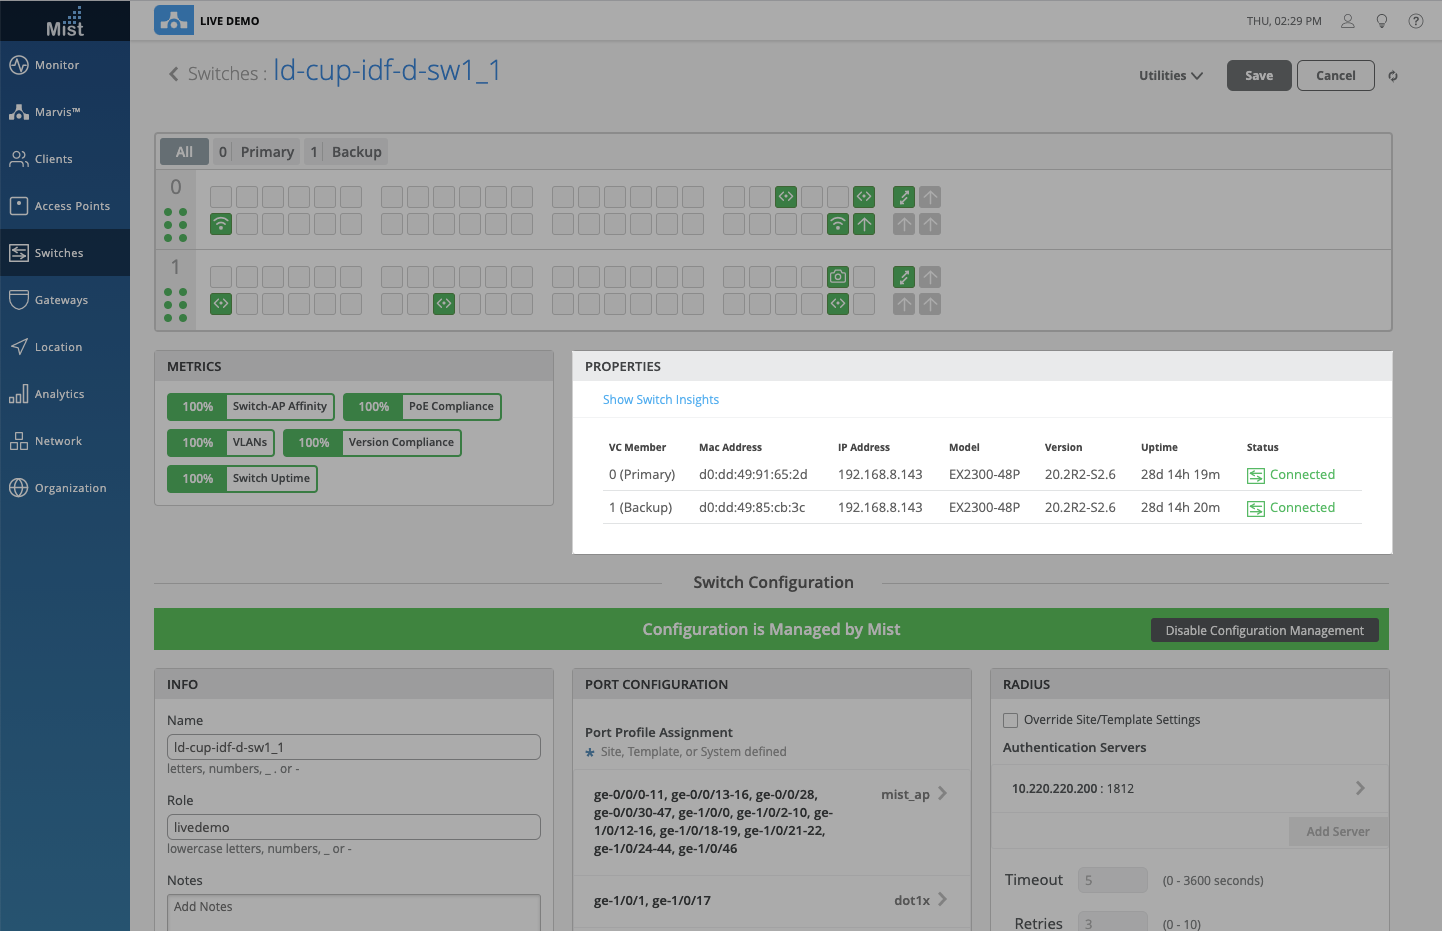The height and width of the screenshot is (931, 1442).
Task: Go to Access Points page
Action: [x=72, y=206]
